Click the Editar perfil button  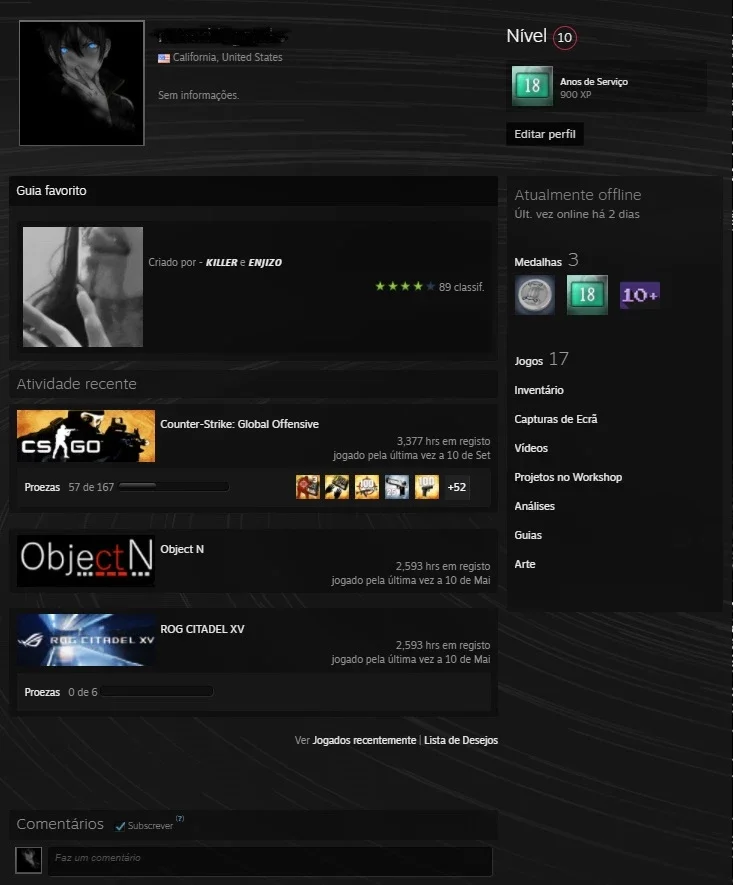click(545, 134)
